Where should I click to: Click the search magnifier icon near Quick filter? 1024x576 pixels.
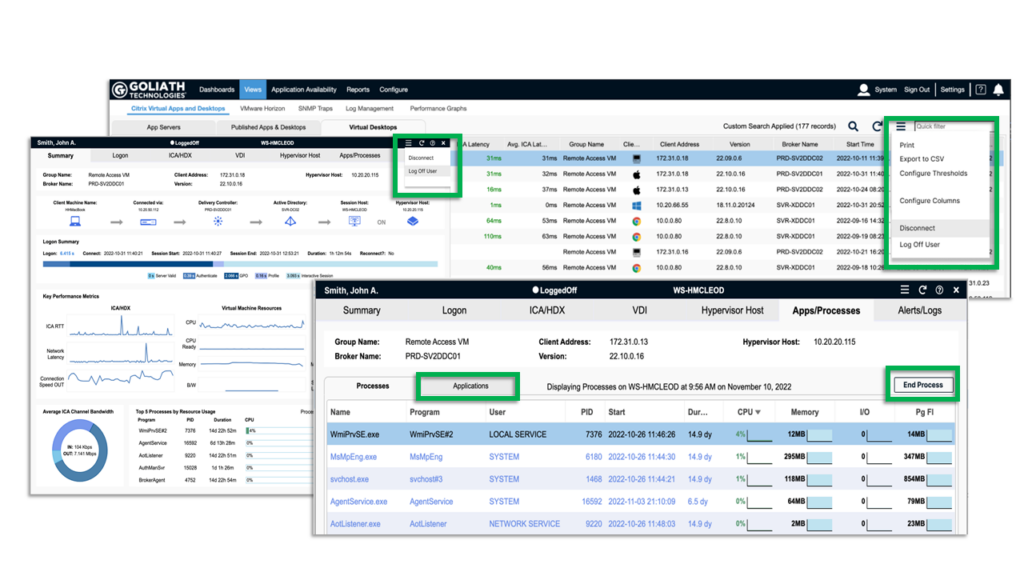852,125
